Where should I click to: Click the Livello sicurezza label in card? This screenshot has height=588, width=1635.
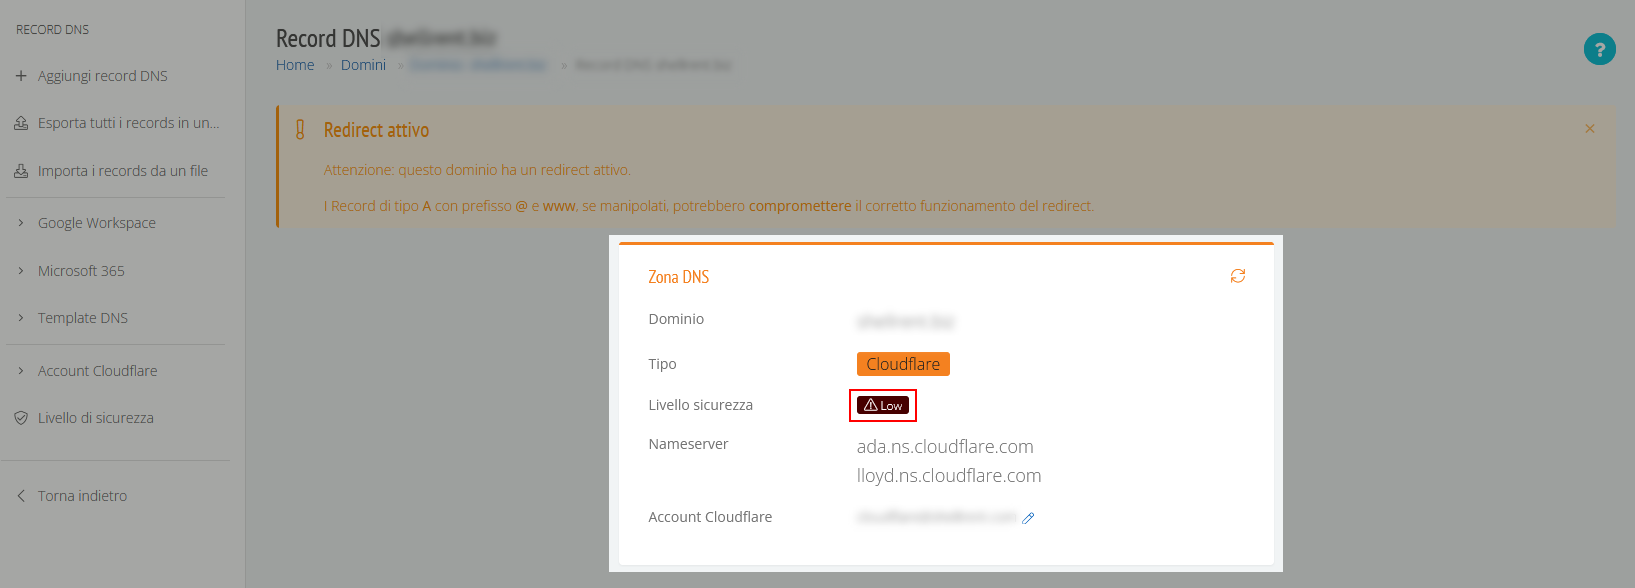coord(700,405)
